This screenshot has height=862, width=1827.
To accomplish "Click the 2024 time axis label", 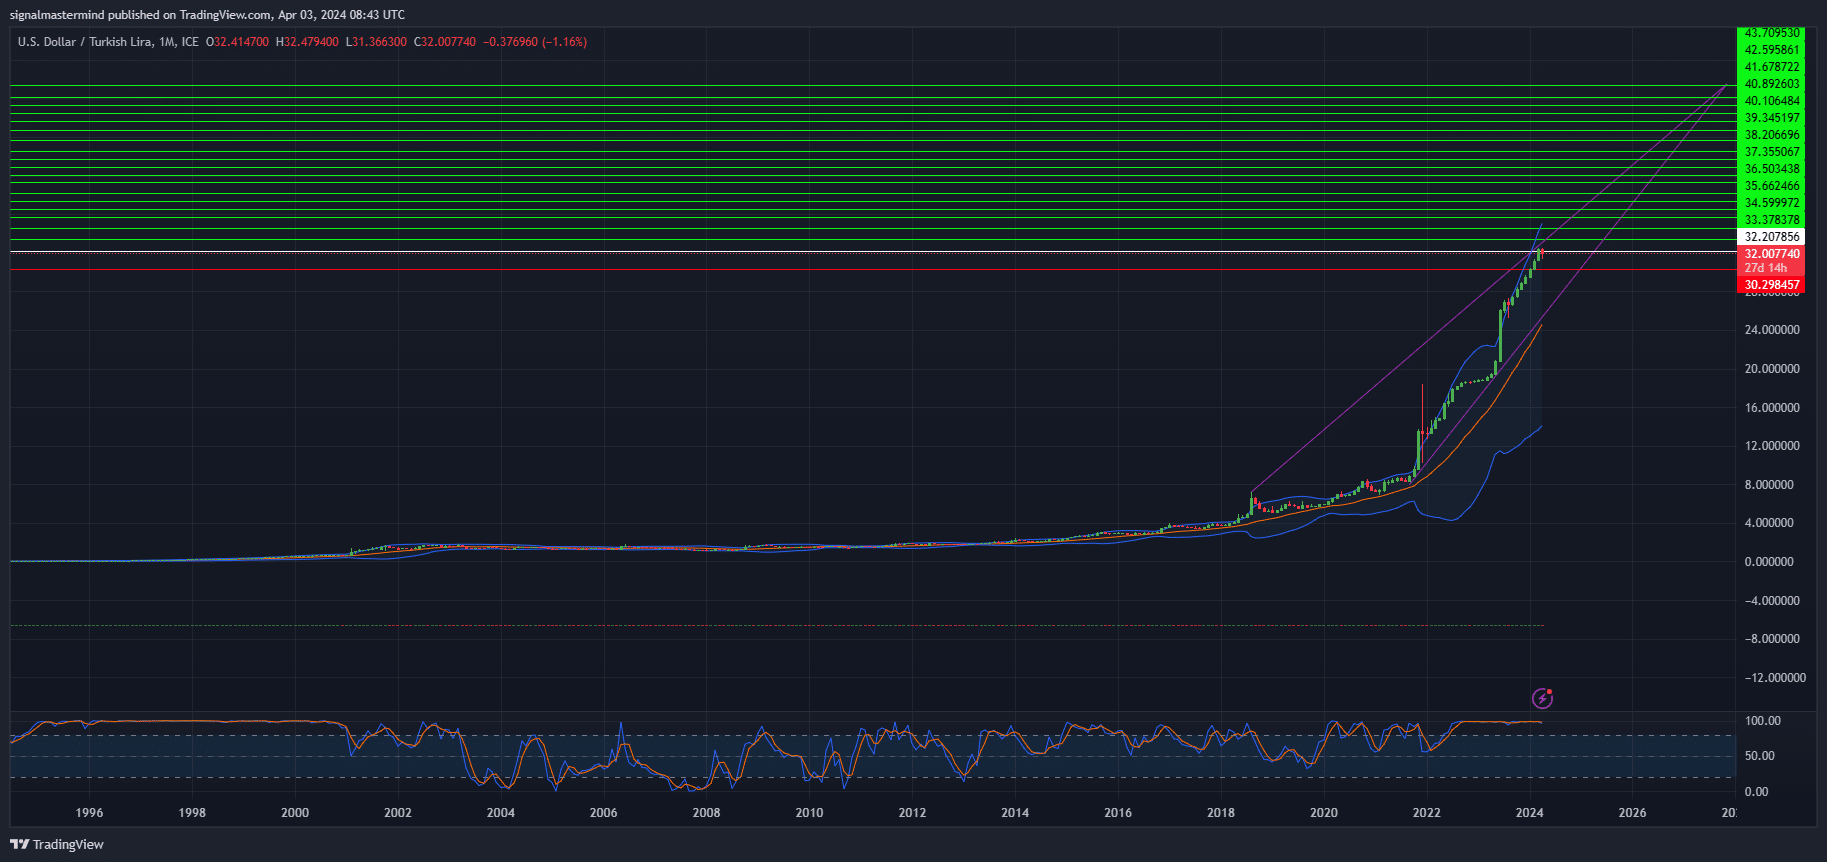I will [x=1530, y=813].
